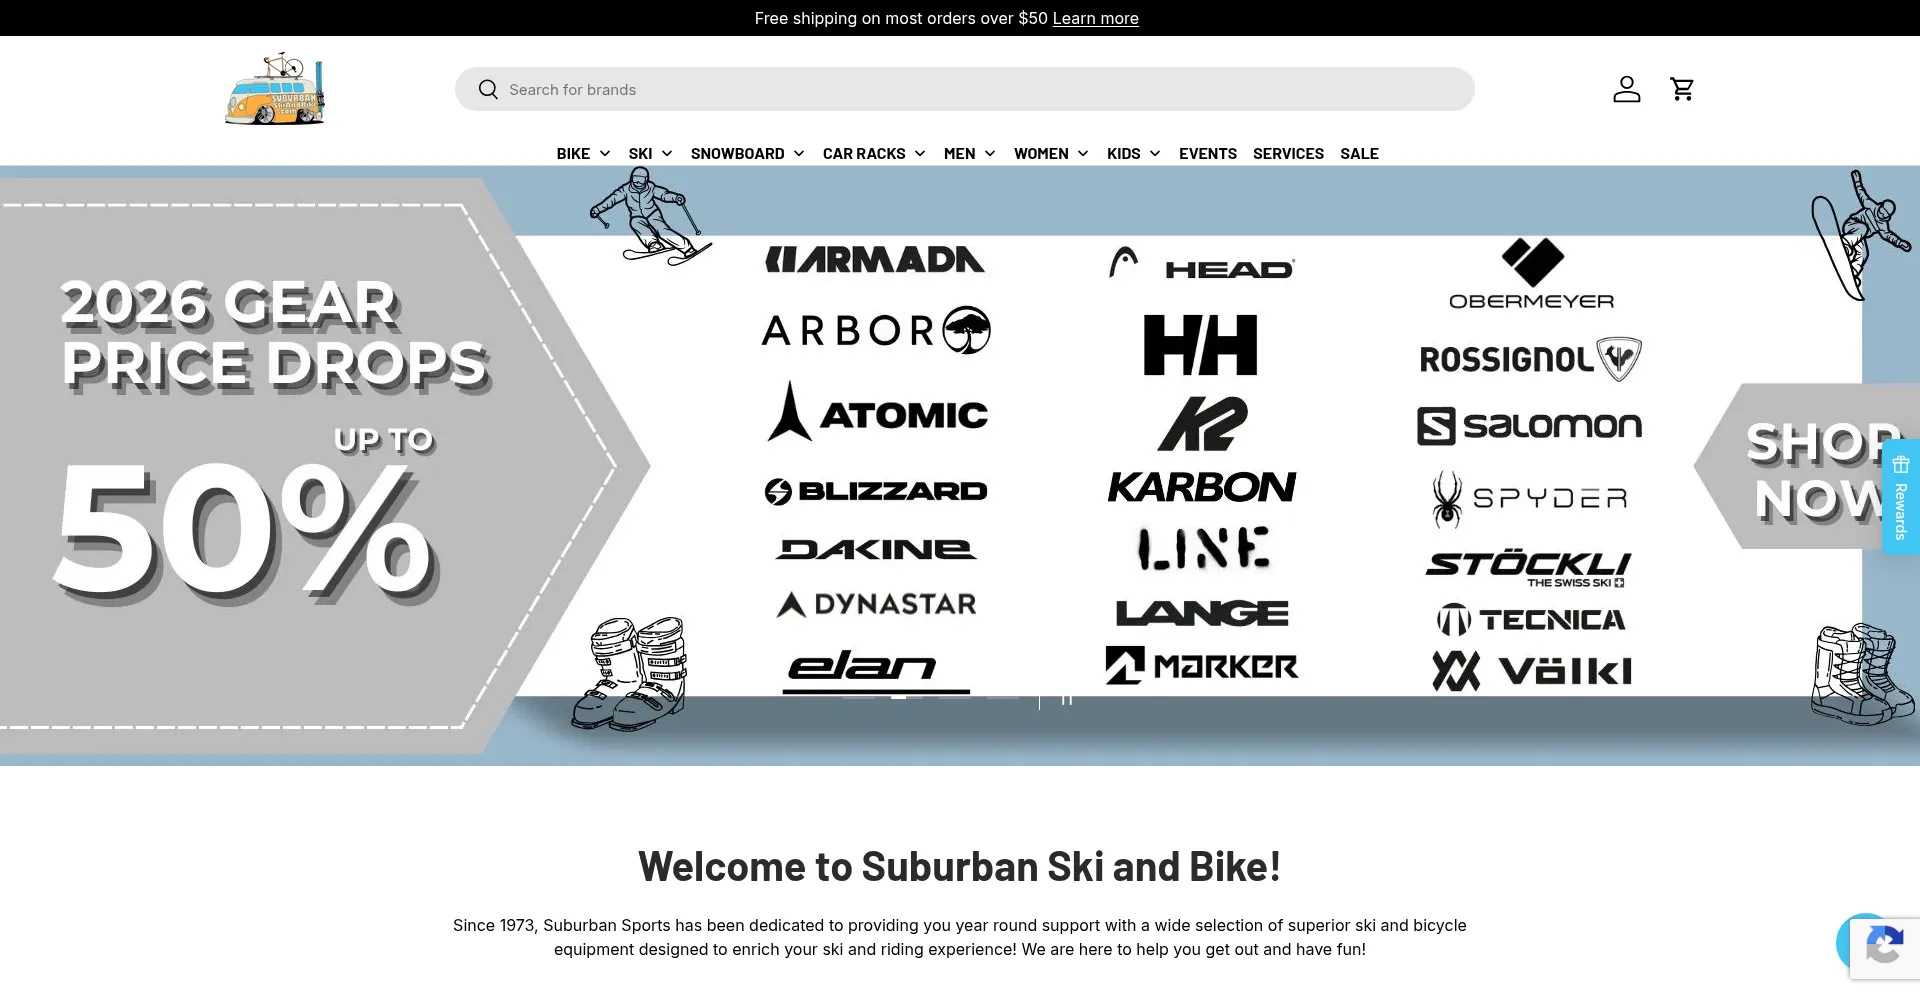The image size is (1920, 993).
Task: Click the Atomic brand logo
Action: (877, 412)
